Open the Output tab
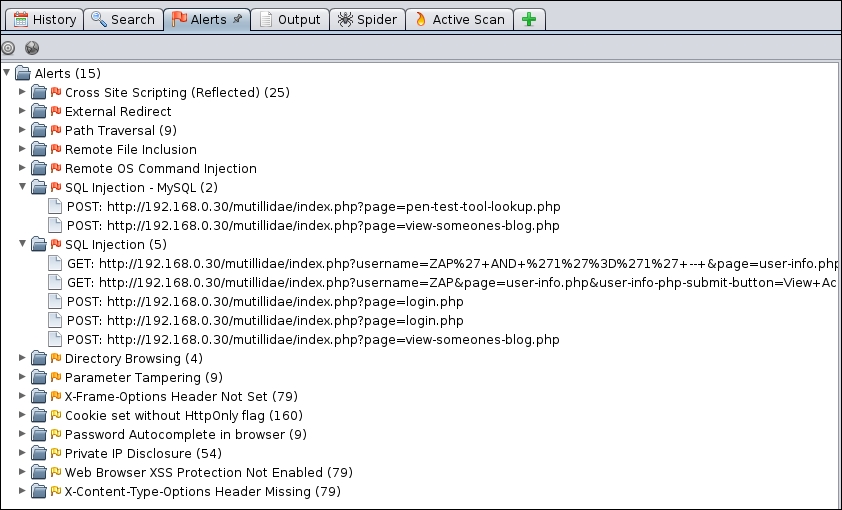 click(x=290, y=20)
